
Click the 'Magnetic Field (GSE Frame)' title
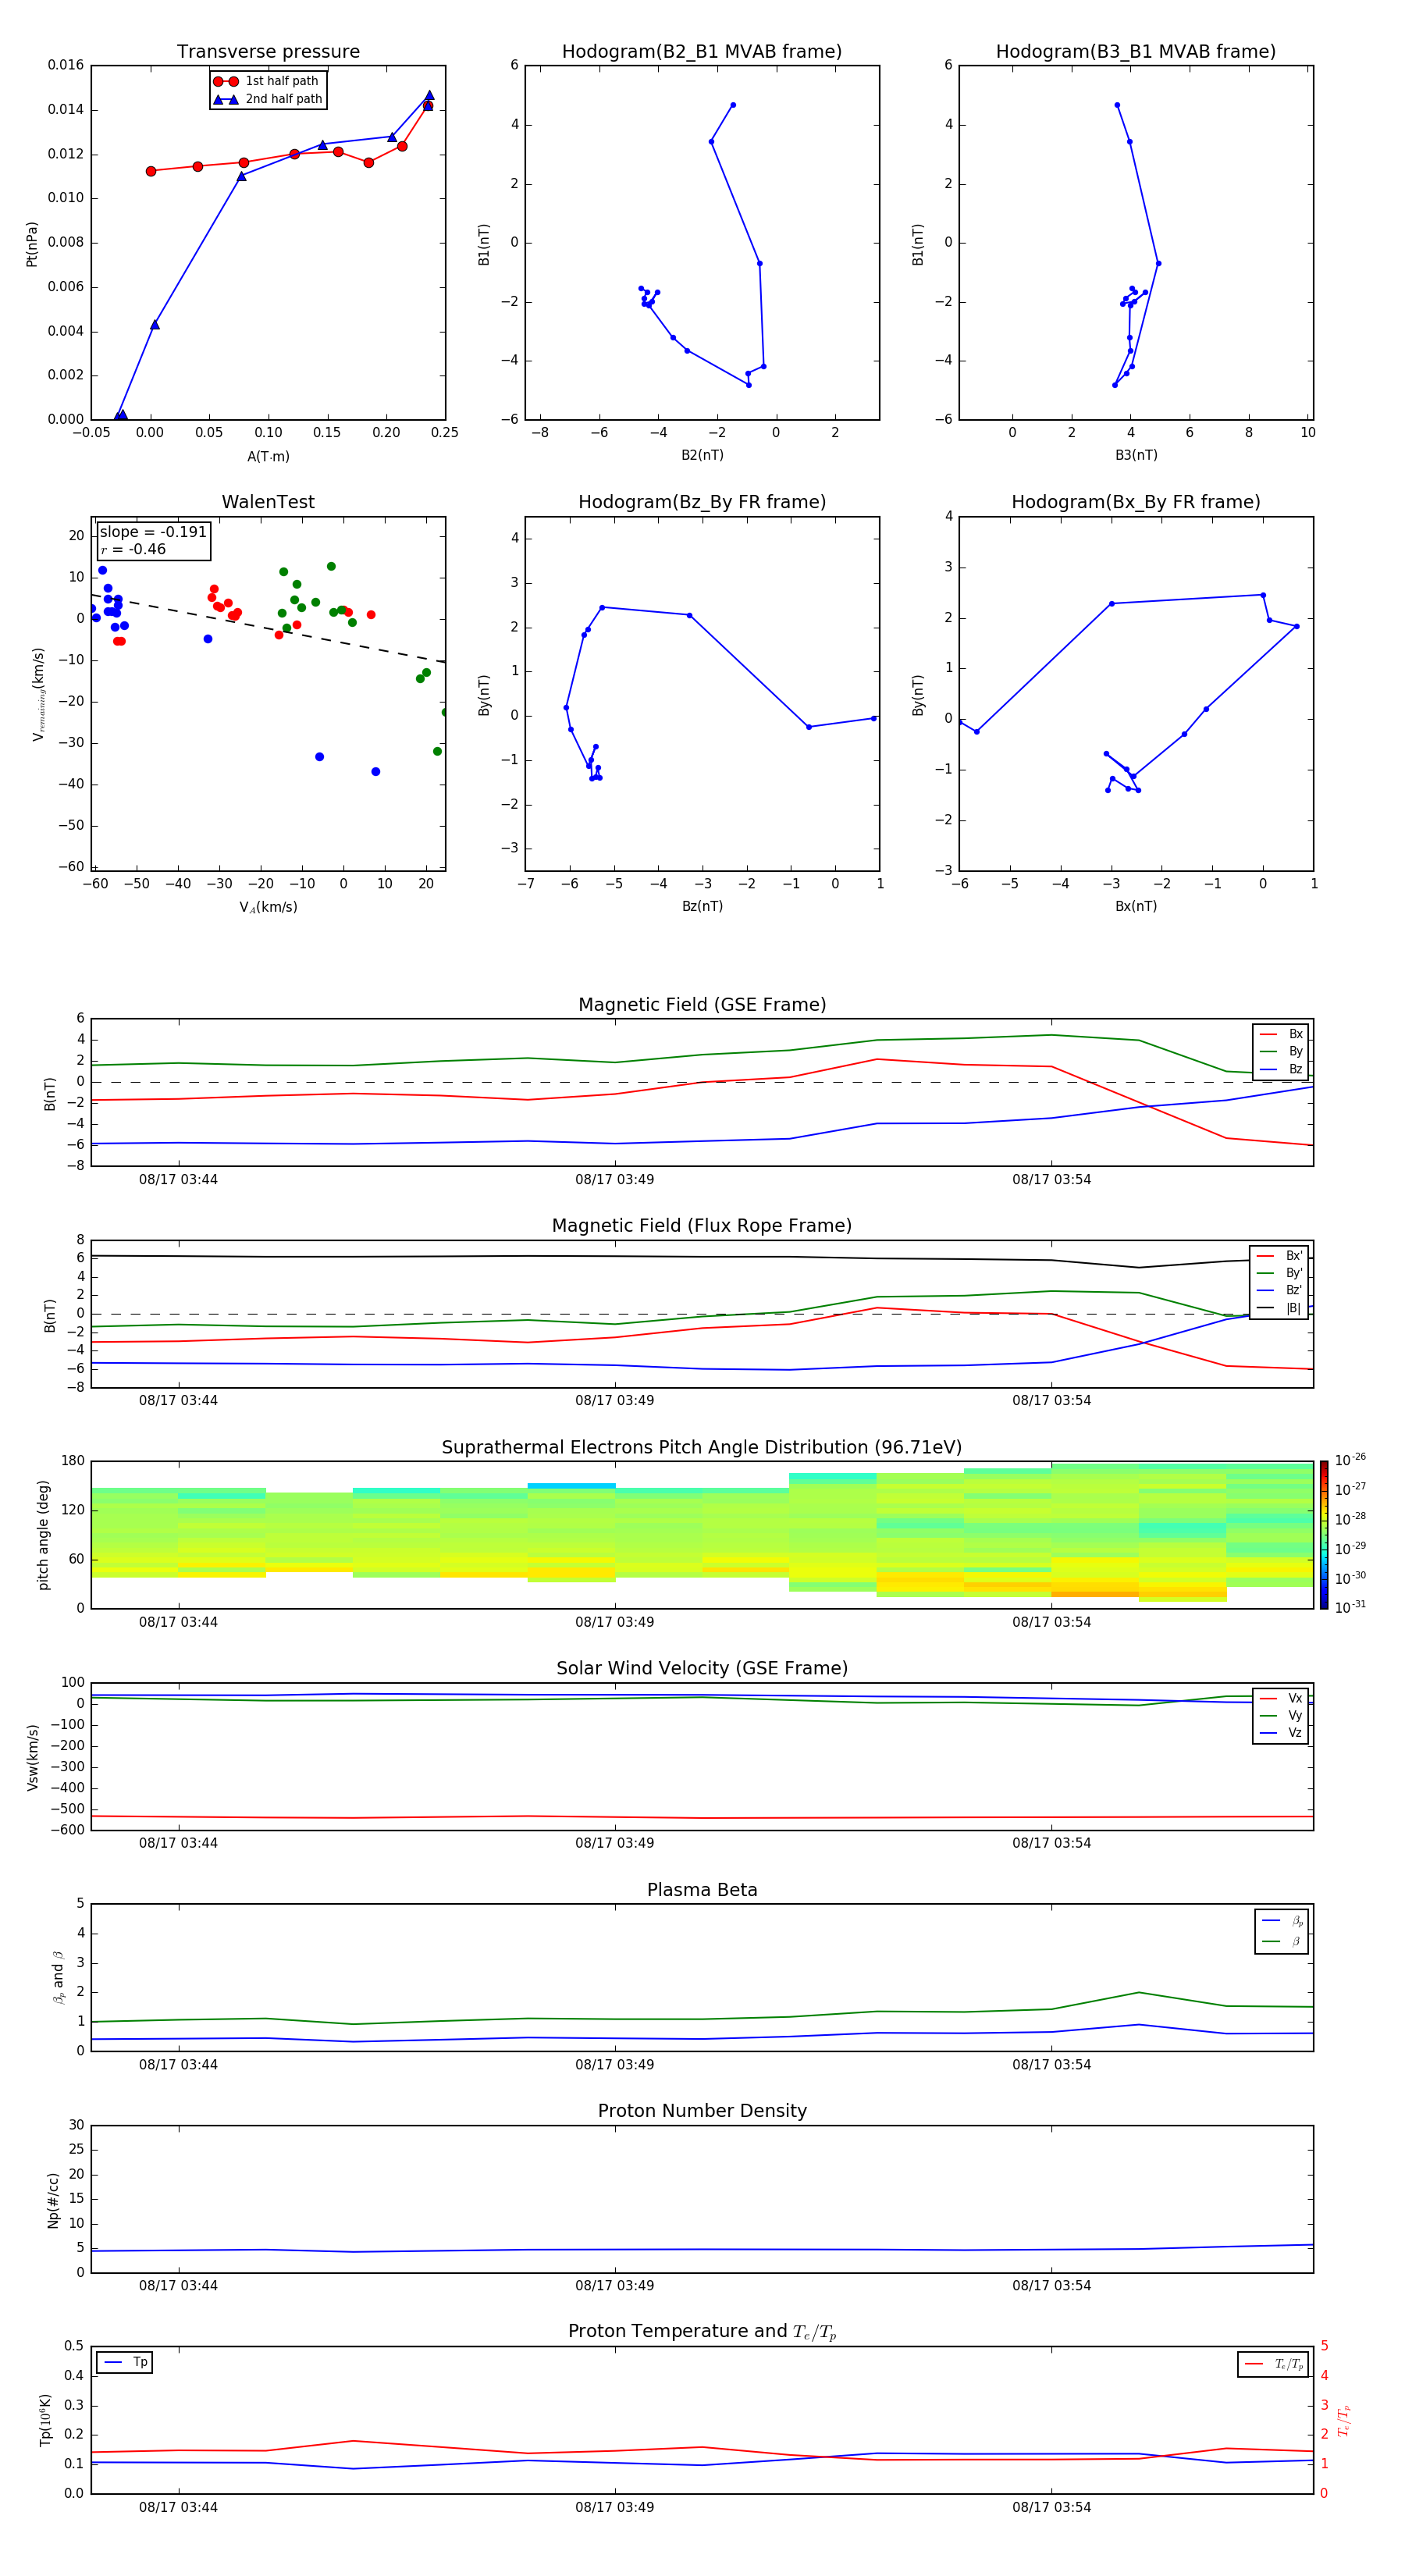[702, 1005]
